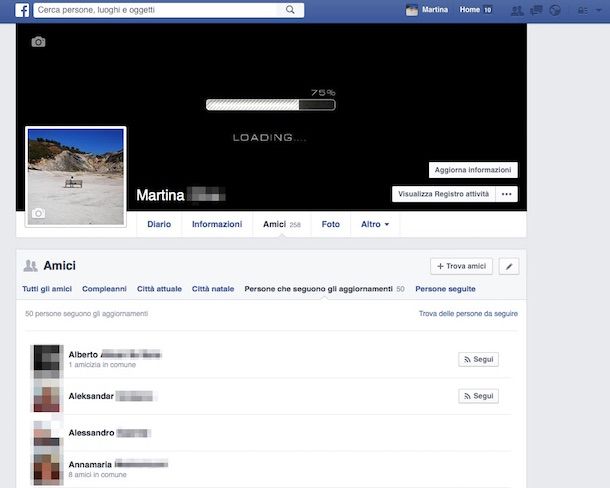Click Alberto's profile thumbnail
This screenshot has height=488, width=610.
[47, 362]
